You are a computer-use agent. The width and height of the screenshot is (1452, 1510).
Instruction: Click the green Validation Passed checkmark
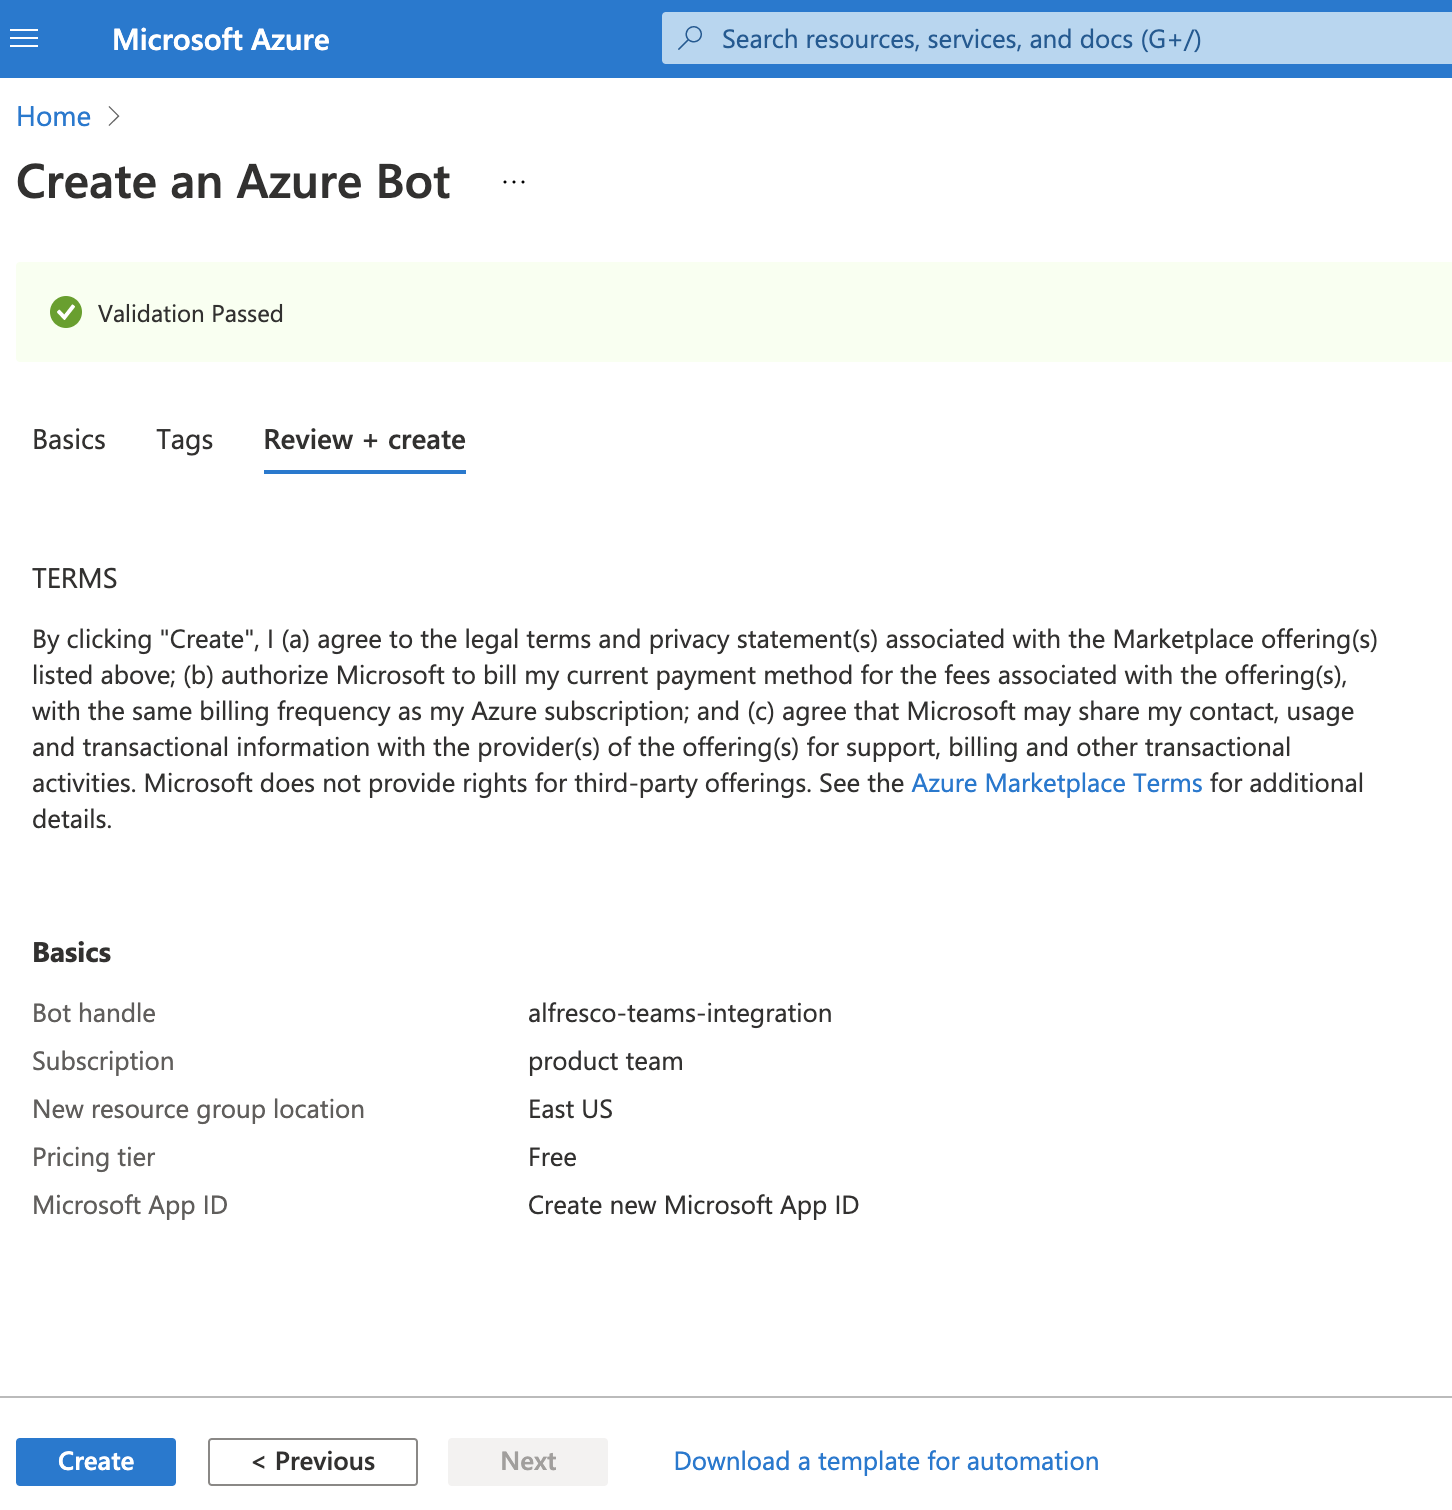(x=66, y=313)
